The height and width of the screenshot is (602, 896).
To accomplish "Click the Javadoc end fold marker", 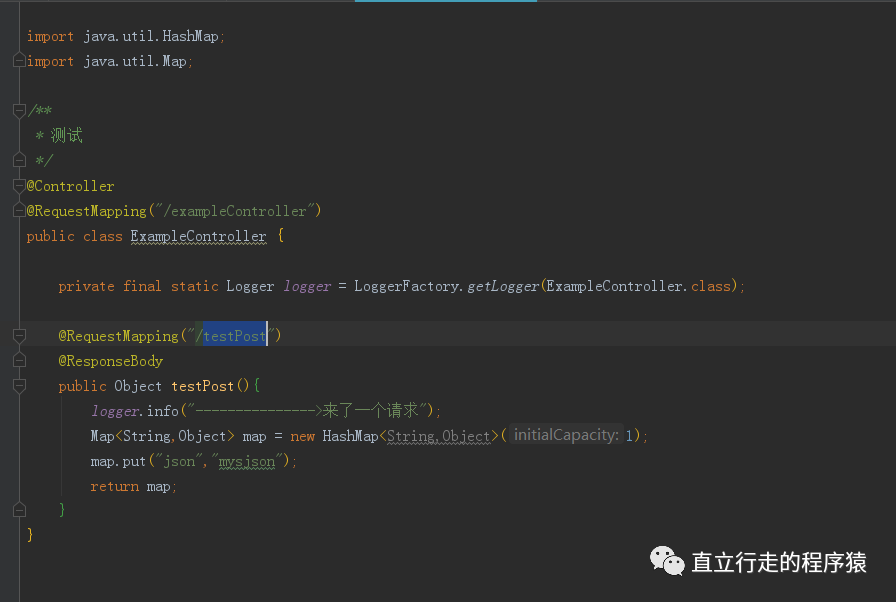I will [19, 160].
